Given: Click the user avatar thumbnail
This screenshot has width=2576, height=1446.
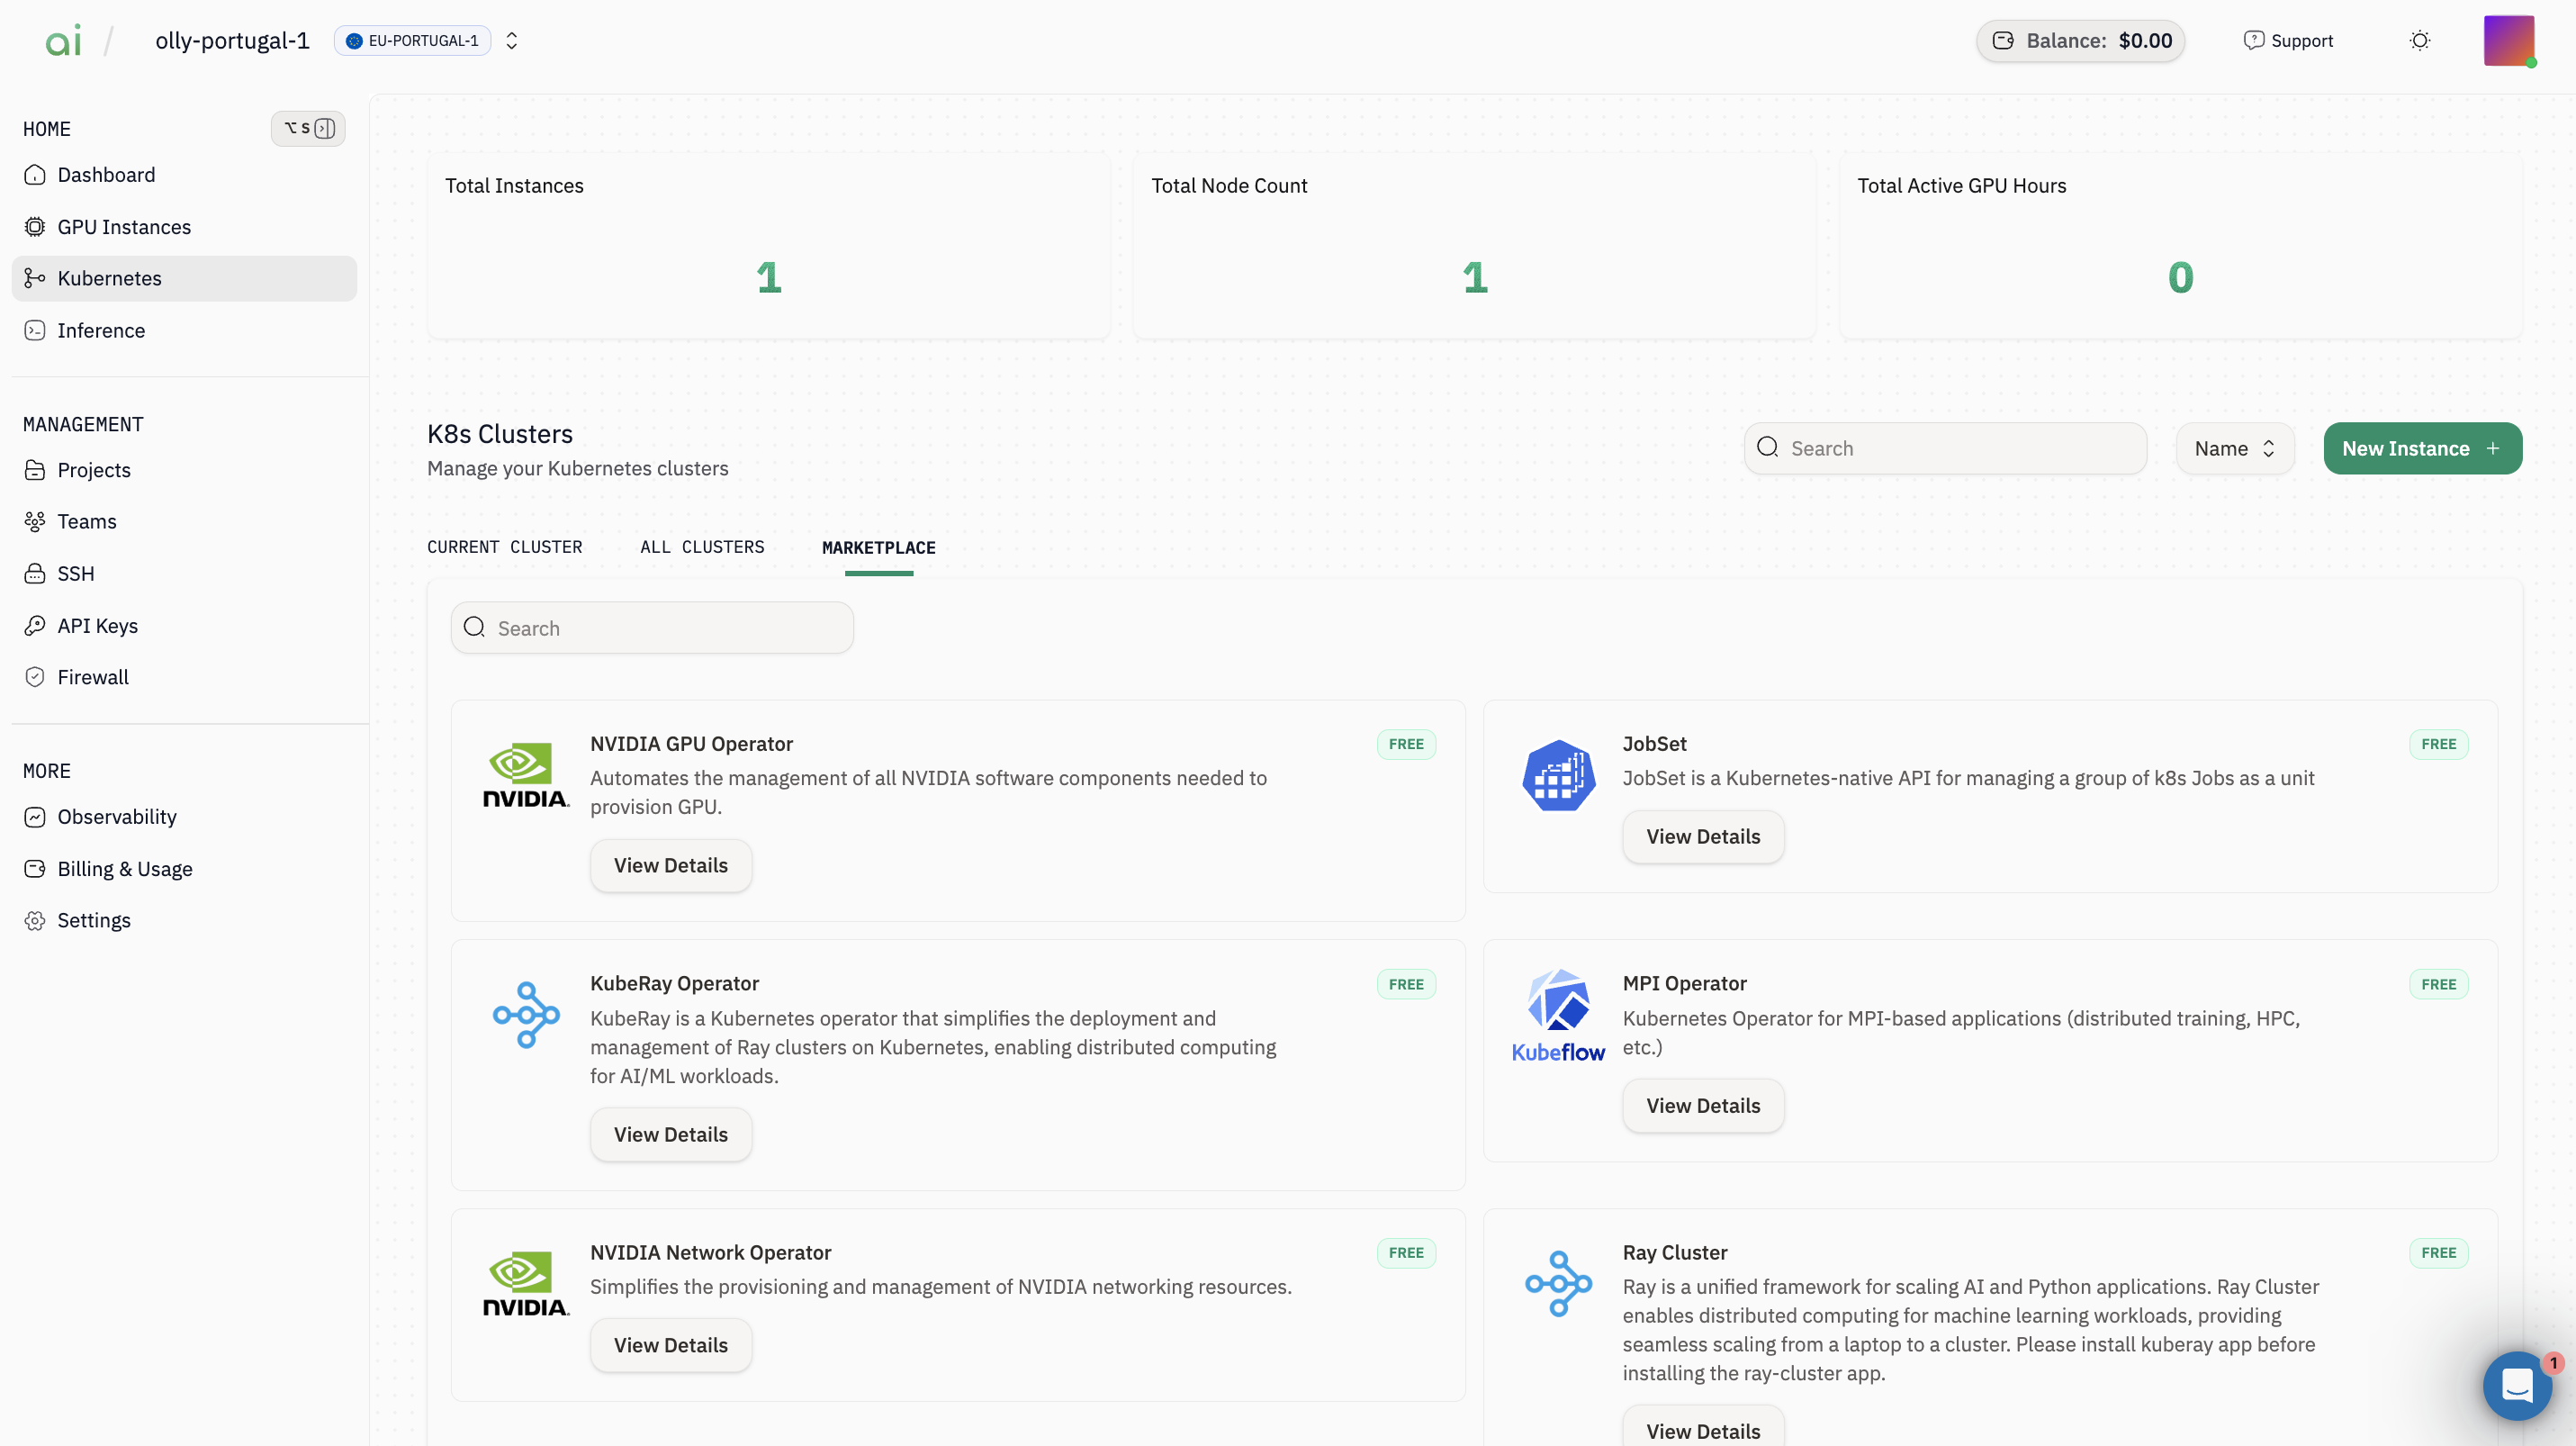Looking at the screenshot, I should point(2508,41).
